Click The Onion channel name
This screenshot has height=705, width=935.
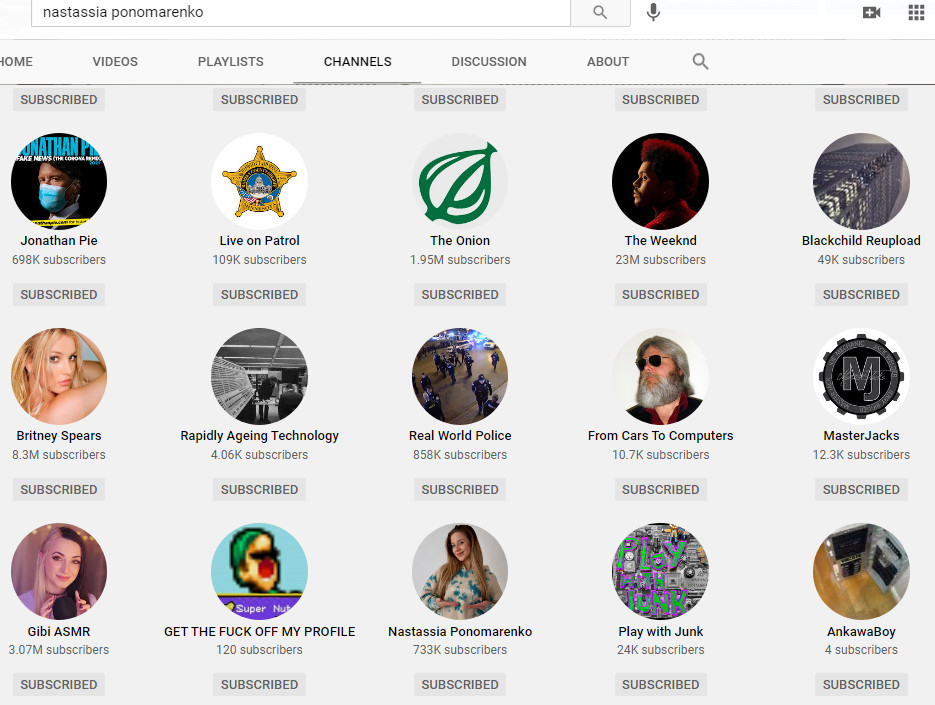point(460,240)
